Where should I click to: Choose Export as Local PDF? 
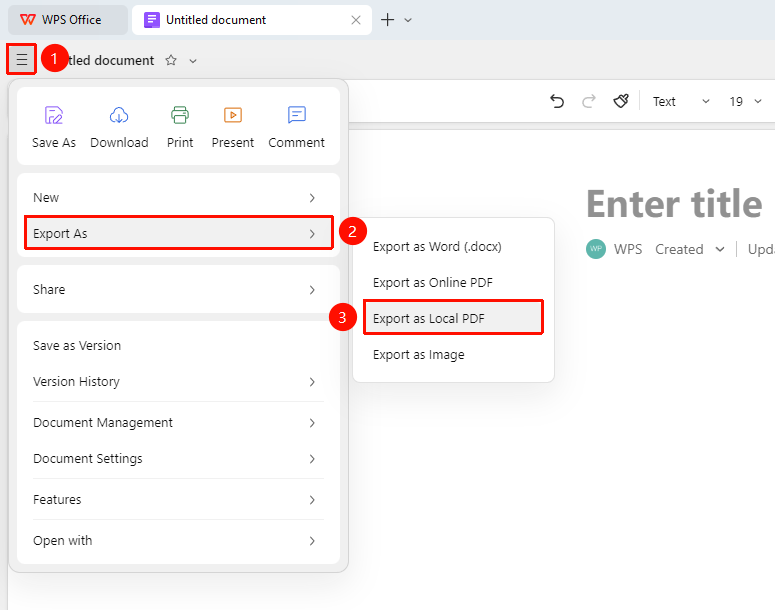(453, 318)
